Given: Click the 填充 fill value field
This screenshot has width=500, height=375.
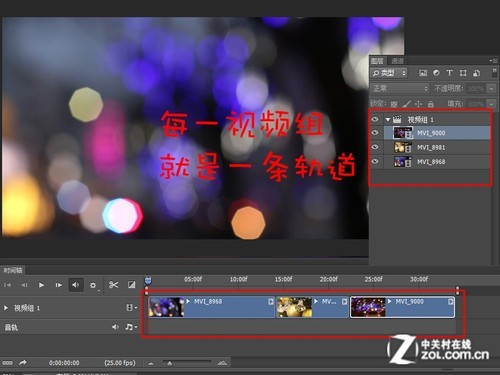Looking at the screenshot, I should pyautogui.click(x=476, y=104).
